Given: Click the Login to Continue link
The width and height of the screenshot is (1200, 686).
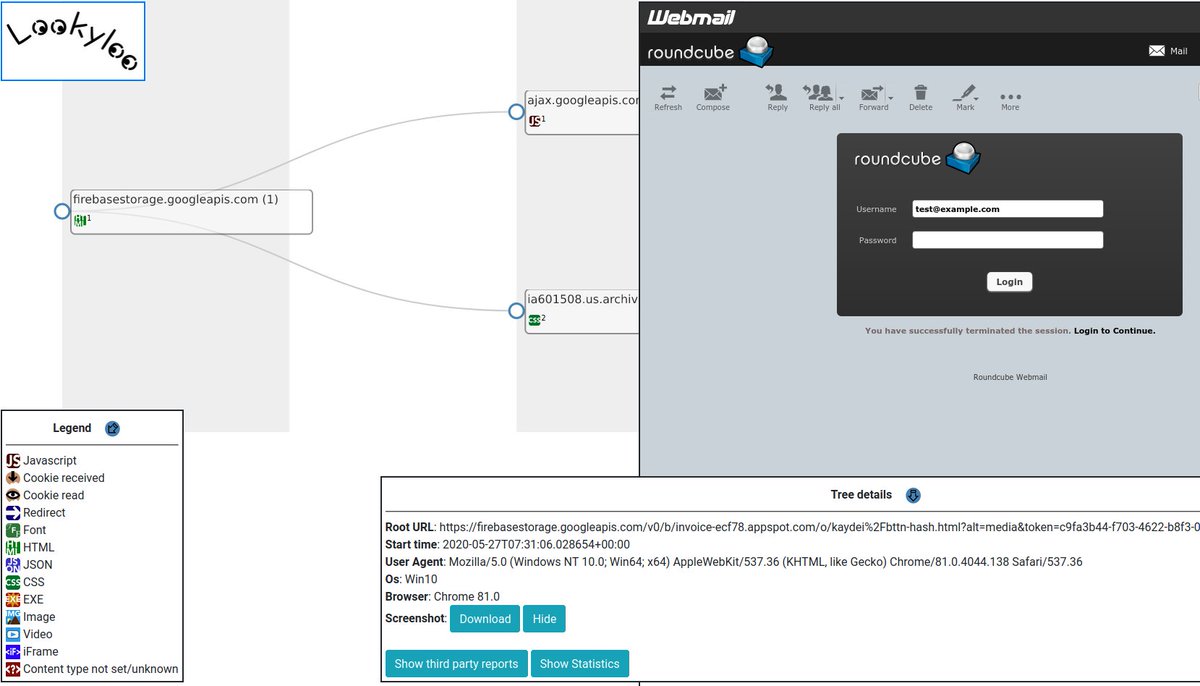Looking at the screenshot, I should [x=1114, y=330].
